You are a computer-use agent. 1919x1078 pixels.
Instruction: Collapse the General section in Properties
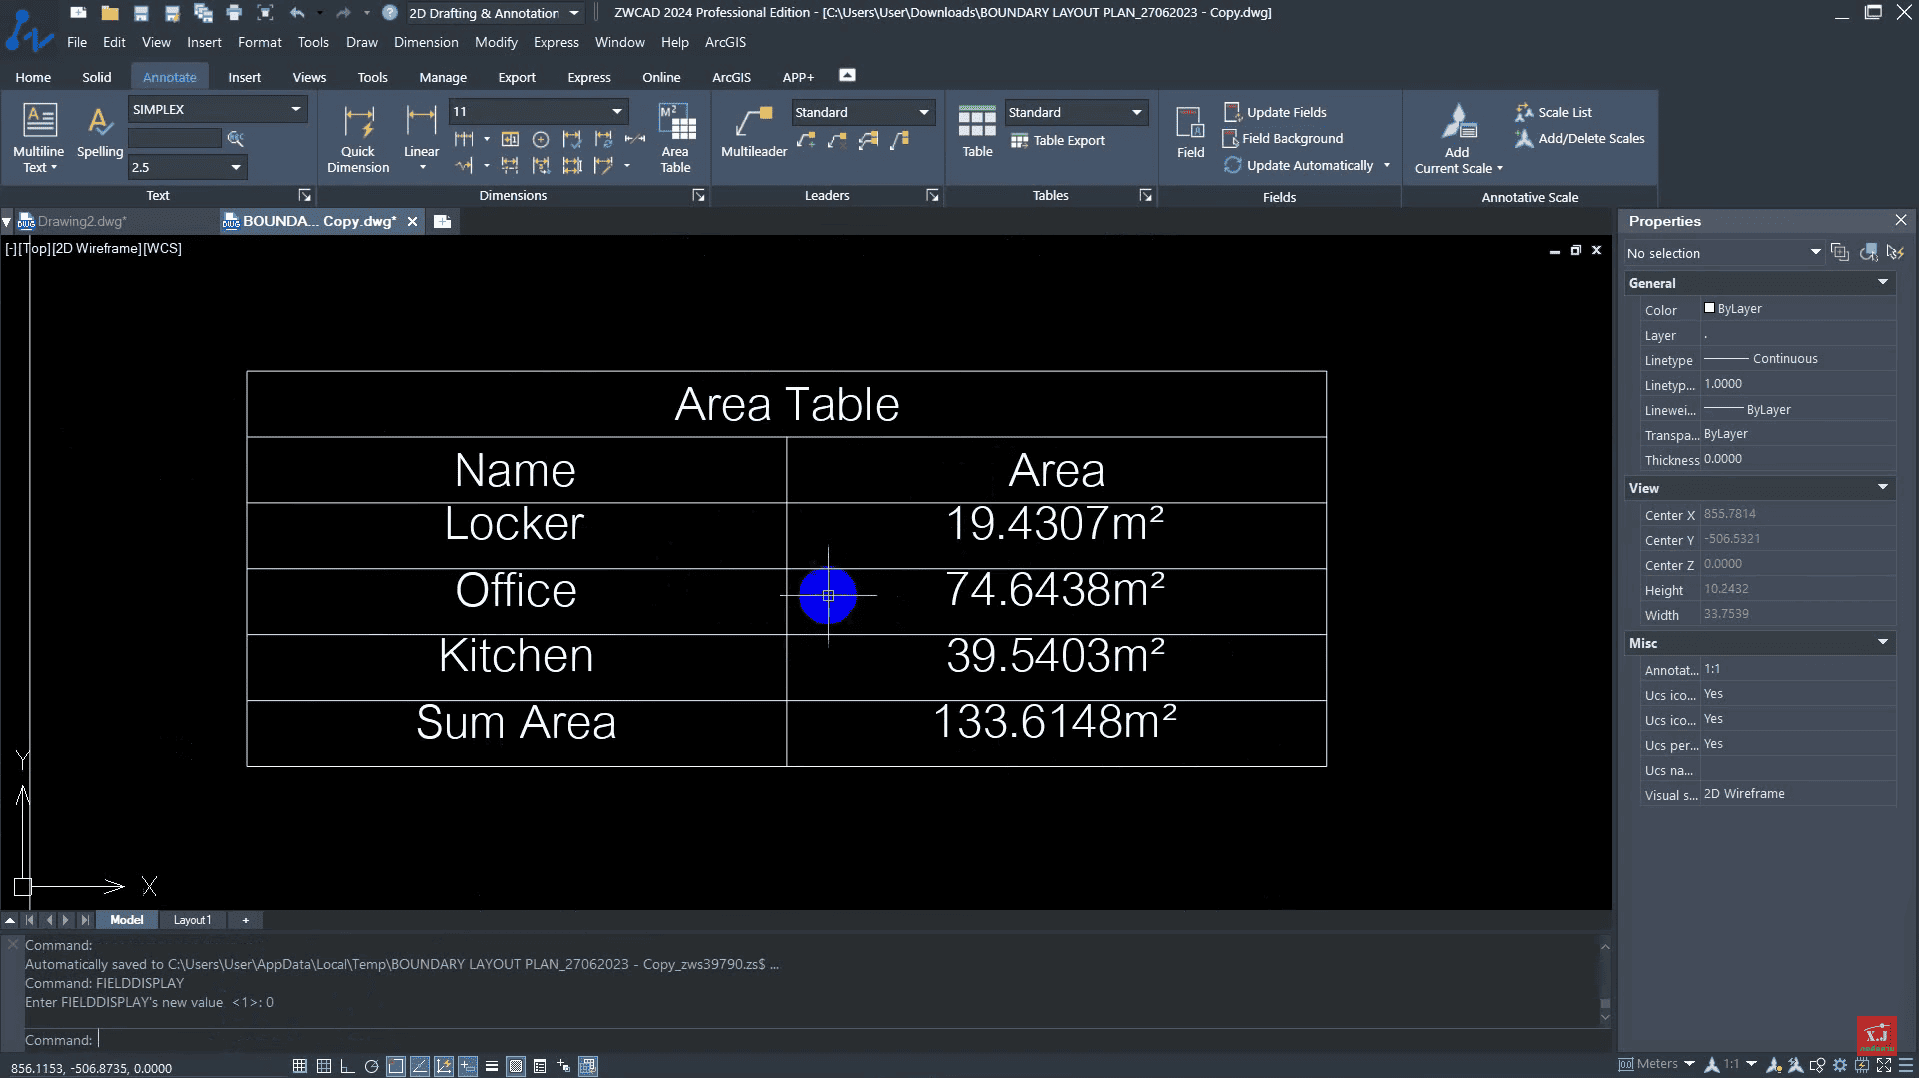(1883, 283)
